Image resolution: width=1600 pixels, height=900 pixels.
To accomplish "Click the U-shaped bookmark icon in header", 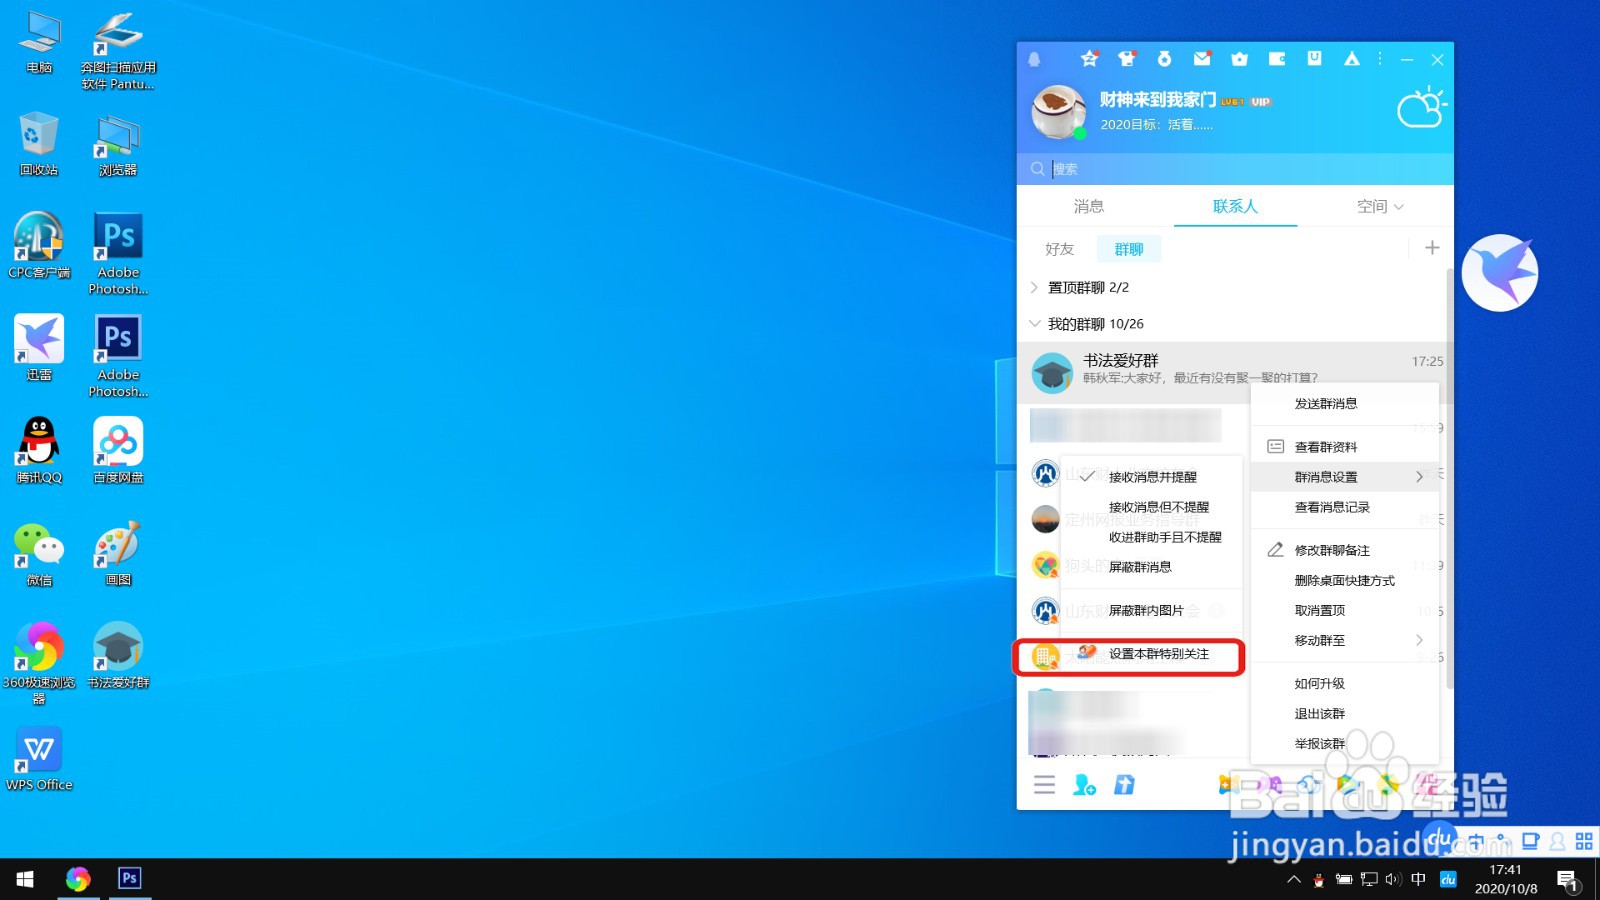I will coord(1315,59).
